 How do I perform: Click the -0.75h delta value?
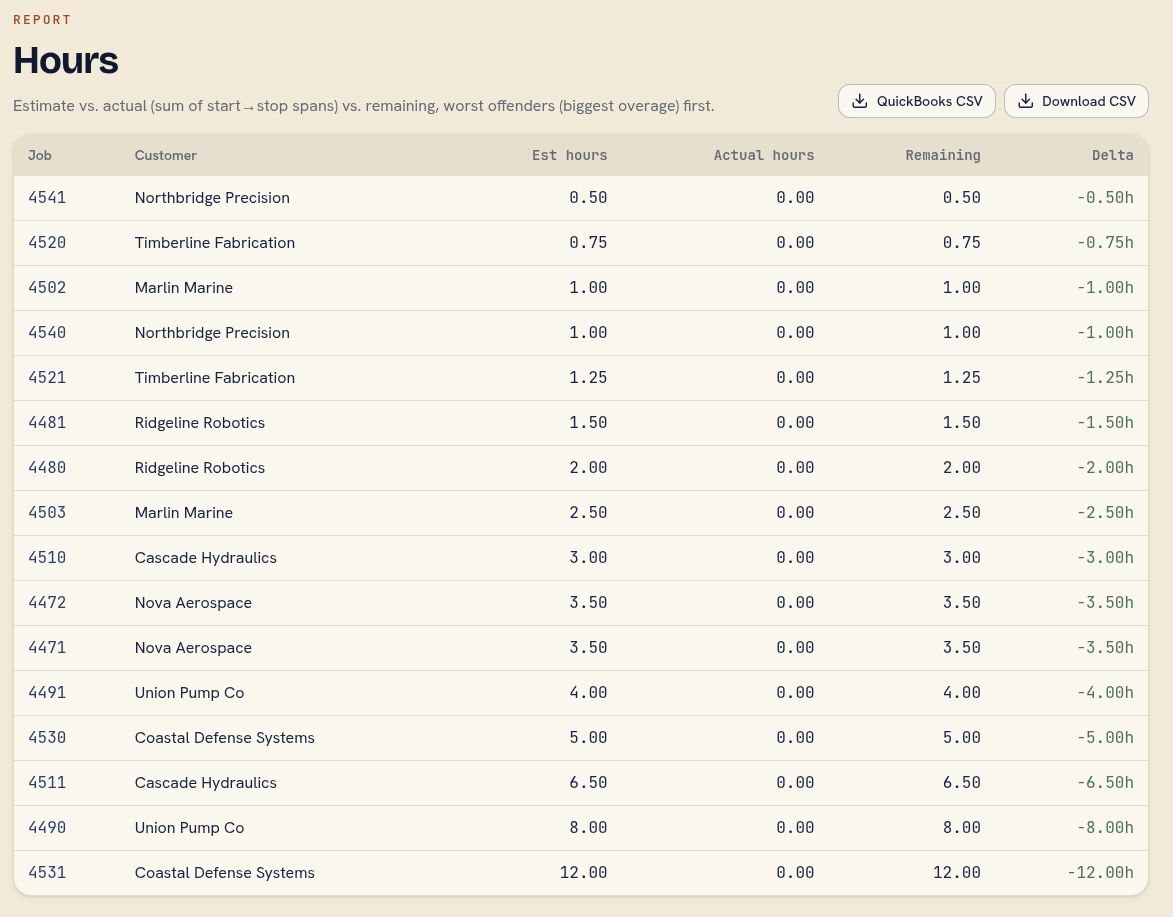(x=1105, y=242)
